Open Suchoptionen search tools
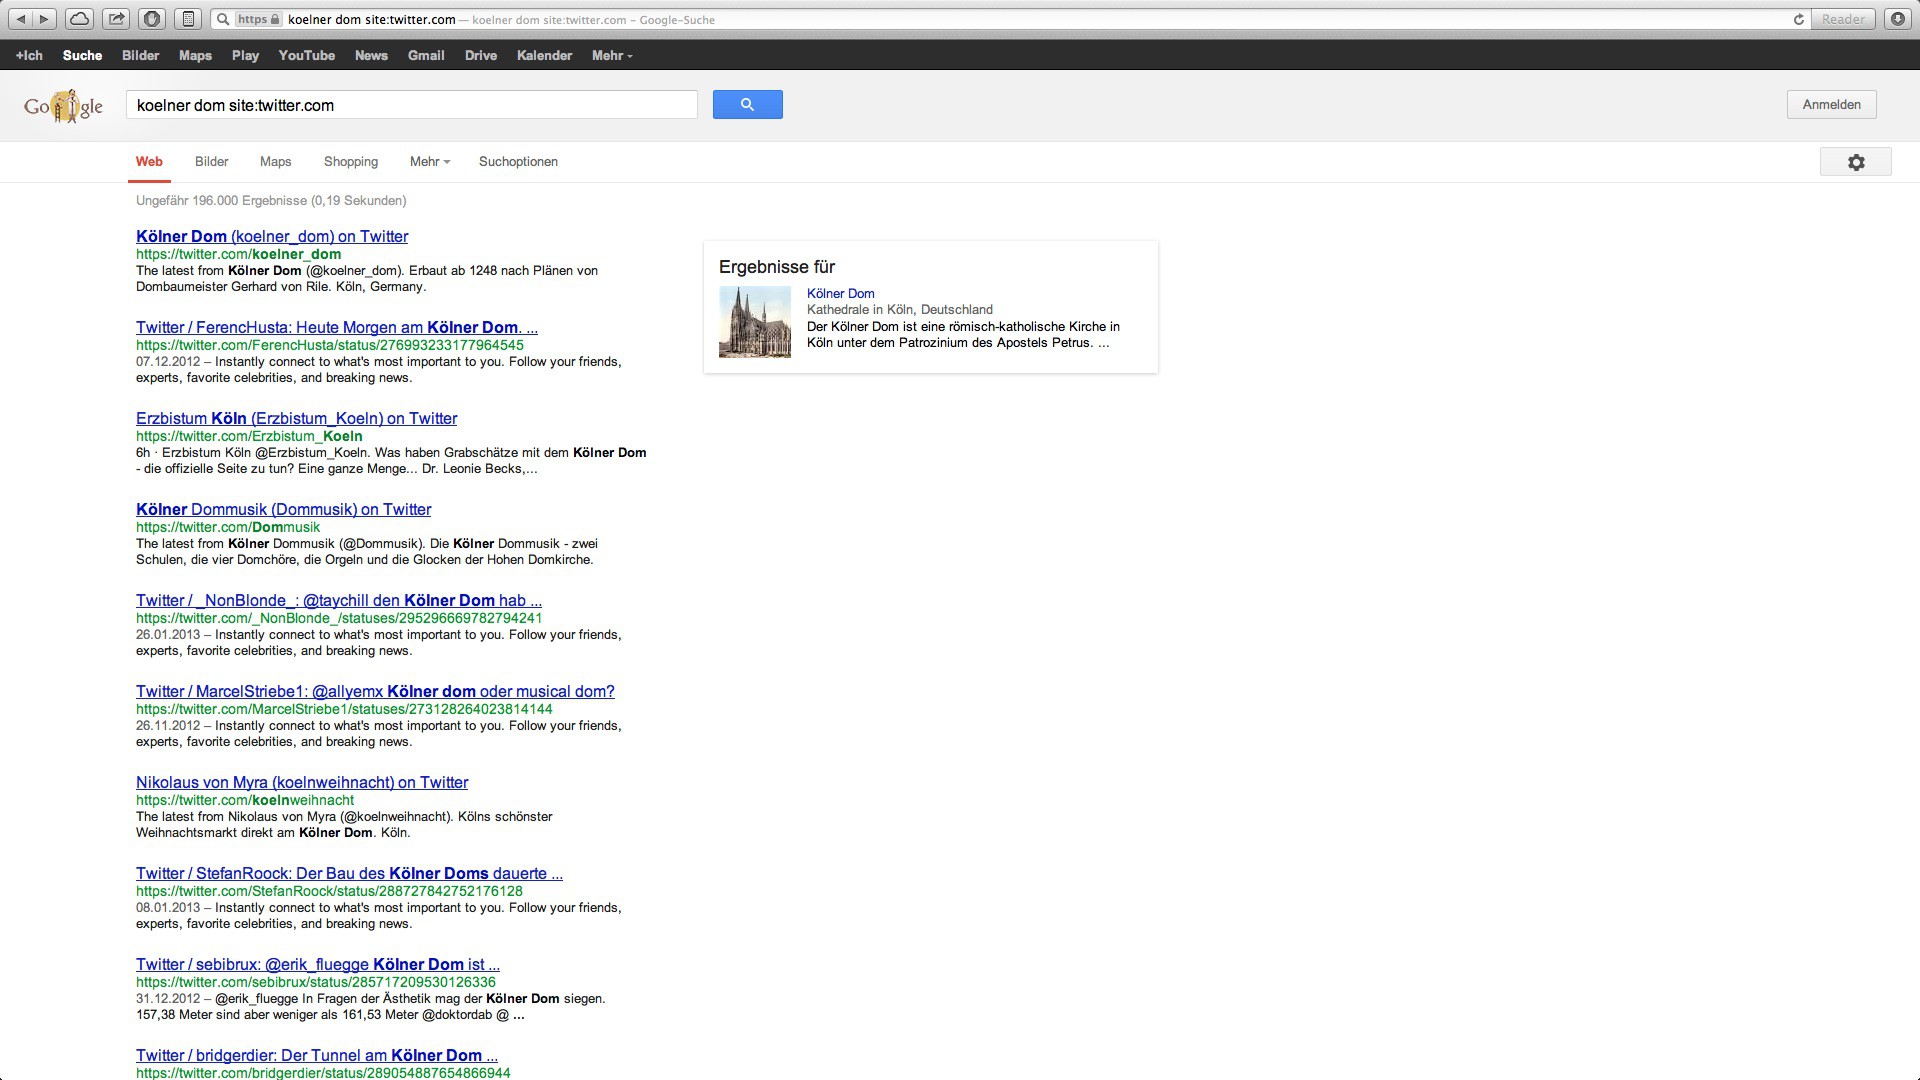The height and width of the screenshot is (1080, 1920). [x=518, y=162]
